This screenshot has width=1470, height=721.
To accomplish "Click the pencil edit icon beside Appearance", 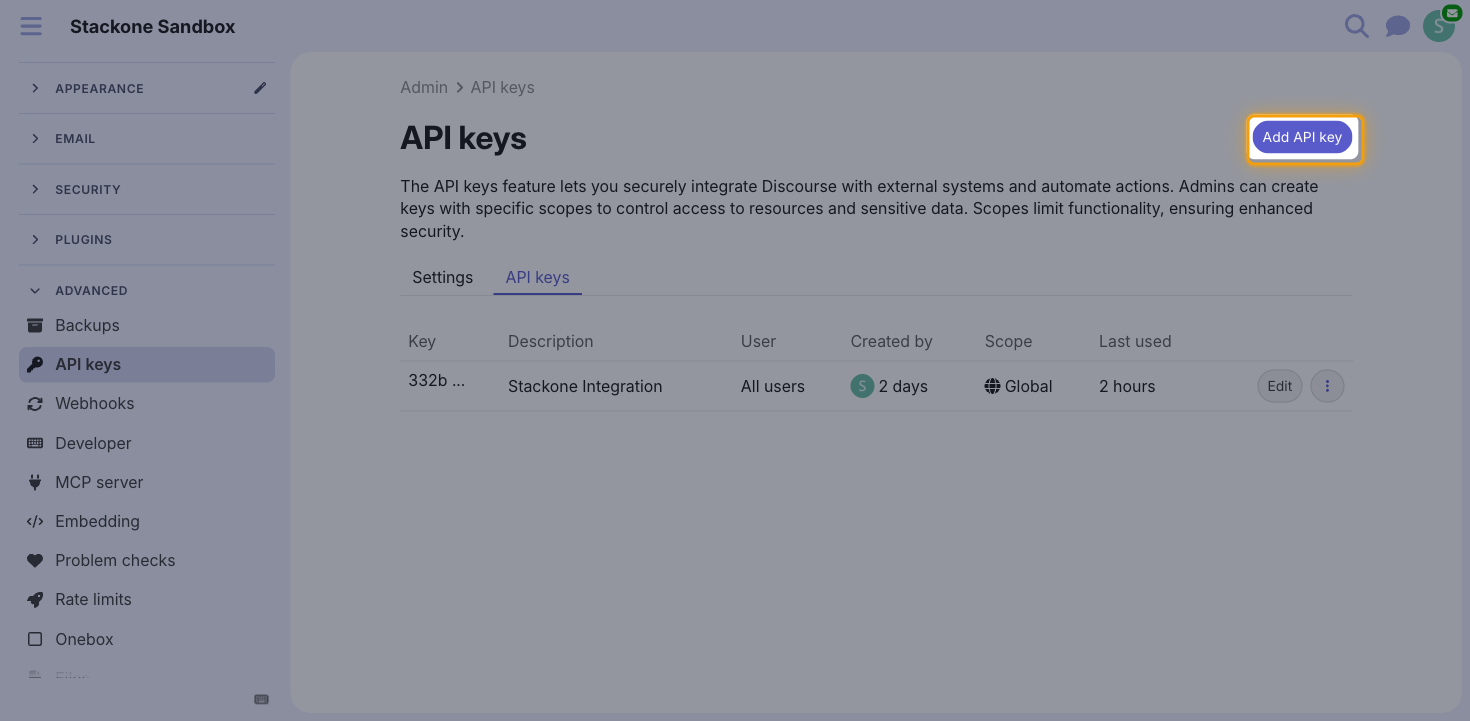I will coord(260,88).
